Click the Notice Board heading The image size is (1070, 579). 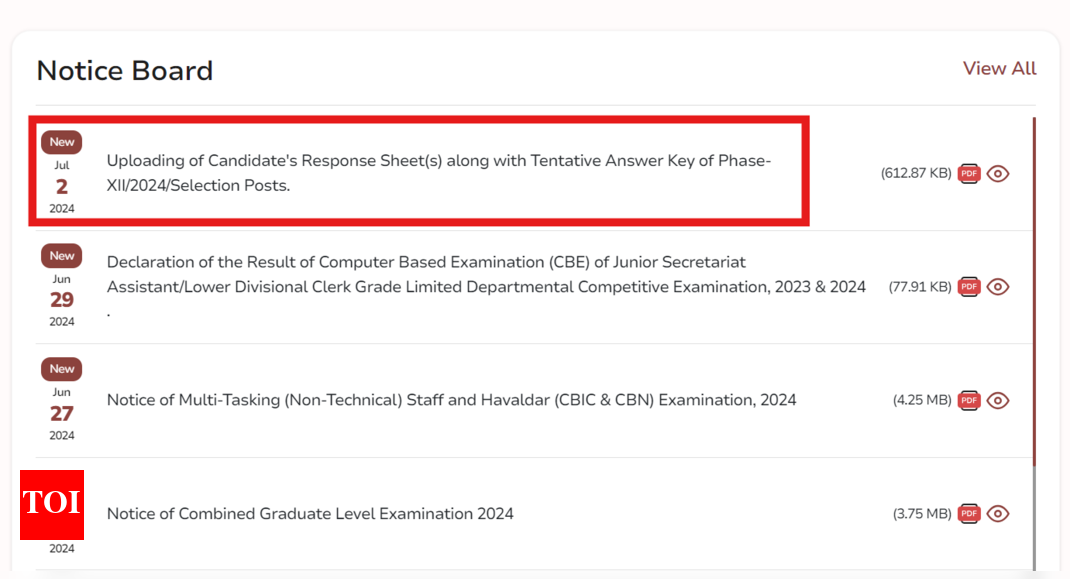[x=125, y=71]
